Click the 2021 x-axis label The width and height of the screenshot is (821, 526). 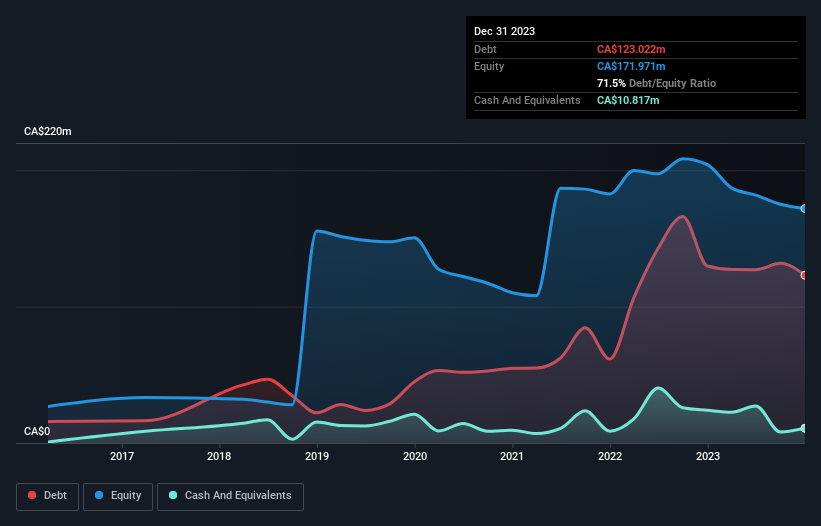pos(512,456)
